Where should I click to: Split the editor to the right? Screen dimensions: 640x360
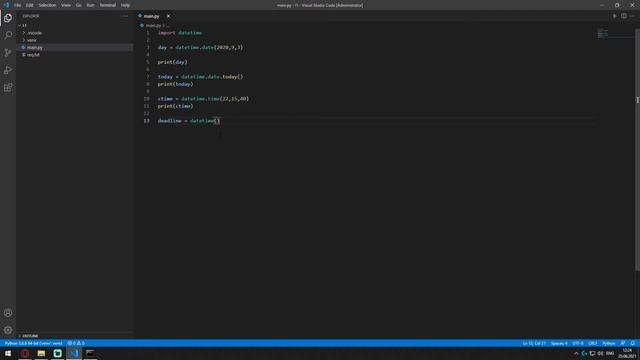(x=624, y=16)
